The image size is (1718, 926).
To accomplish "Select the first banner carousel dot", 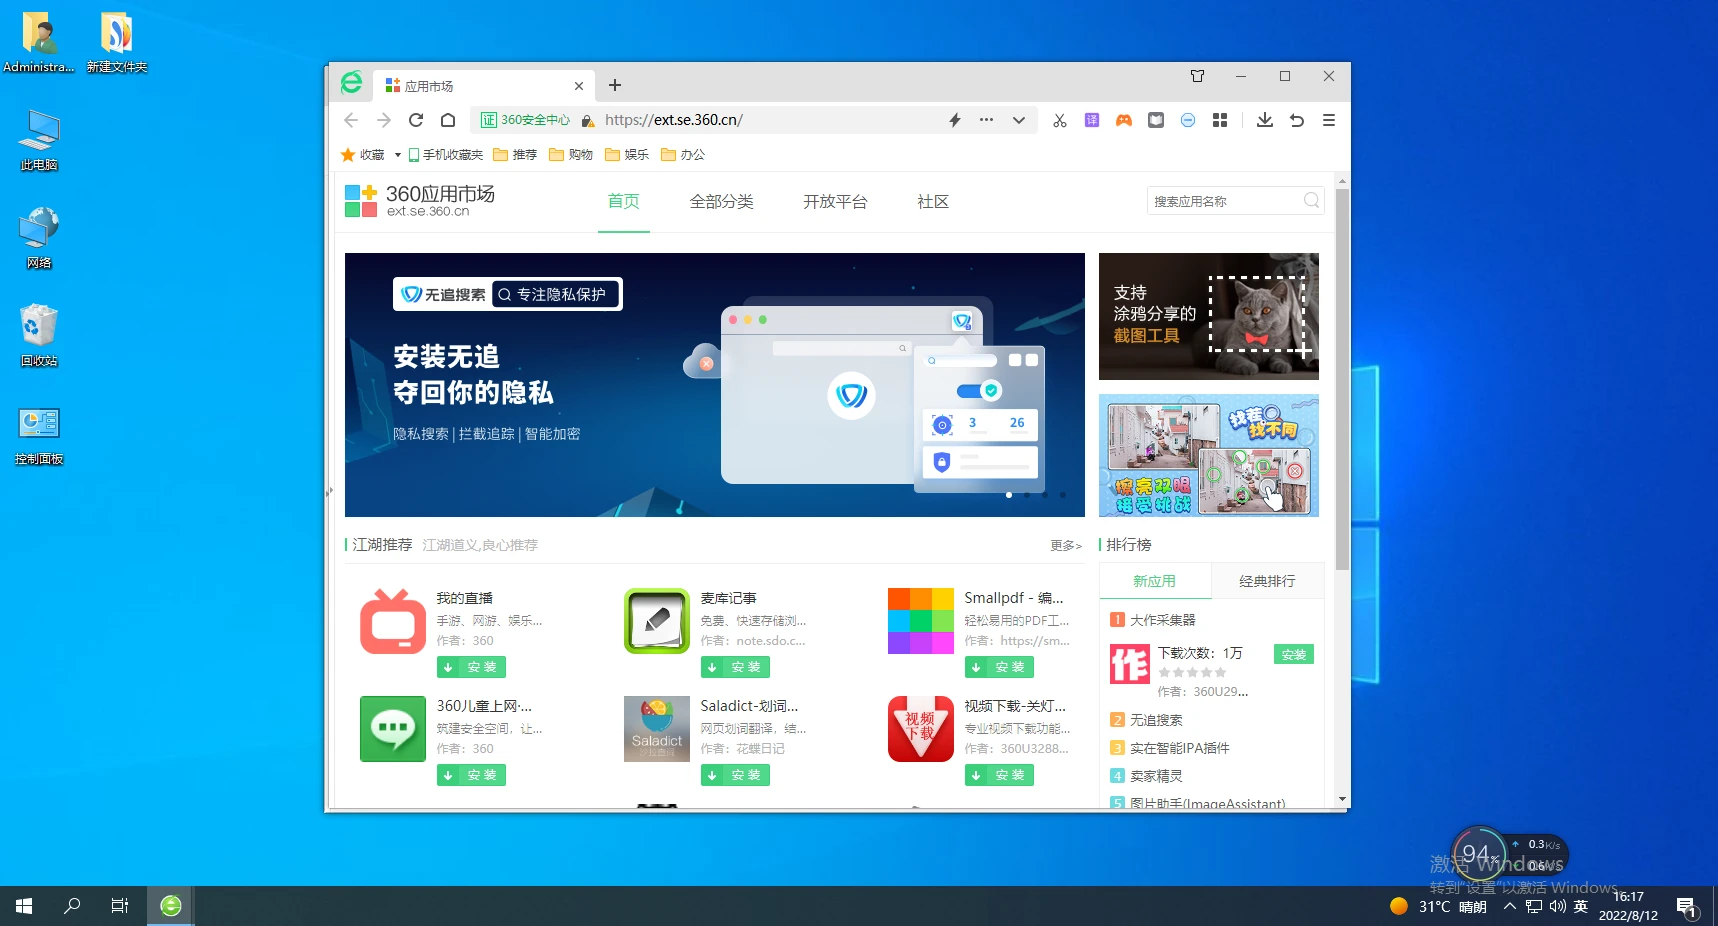I will [1009, 495].
